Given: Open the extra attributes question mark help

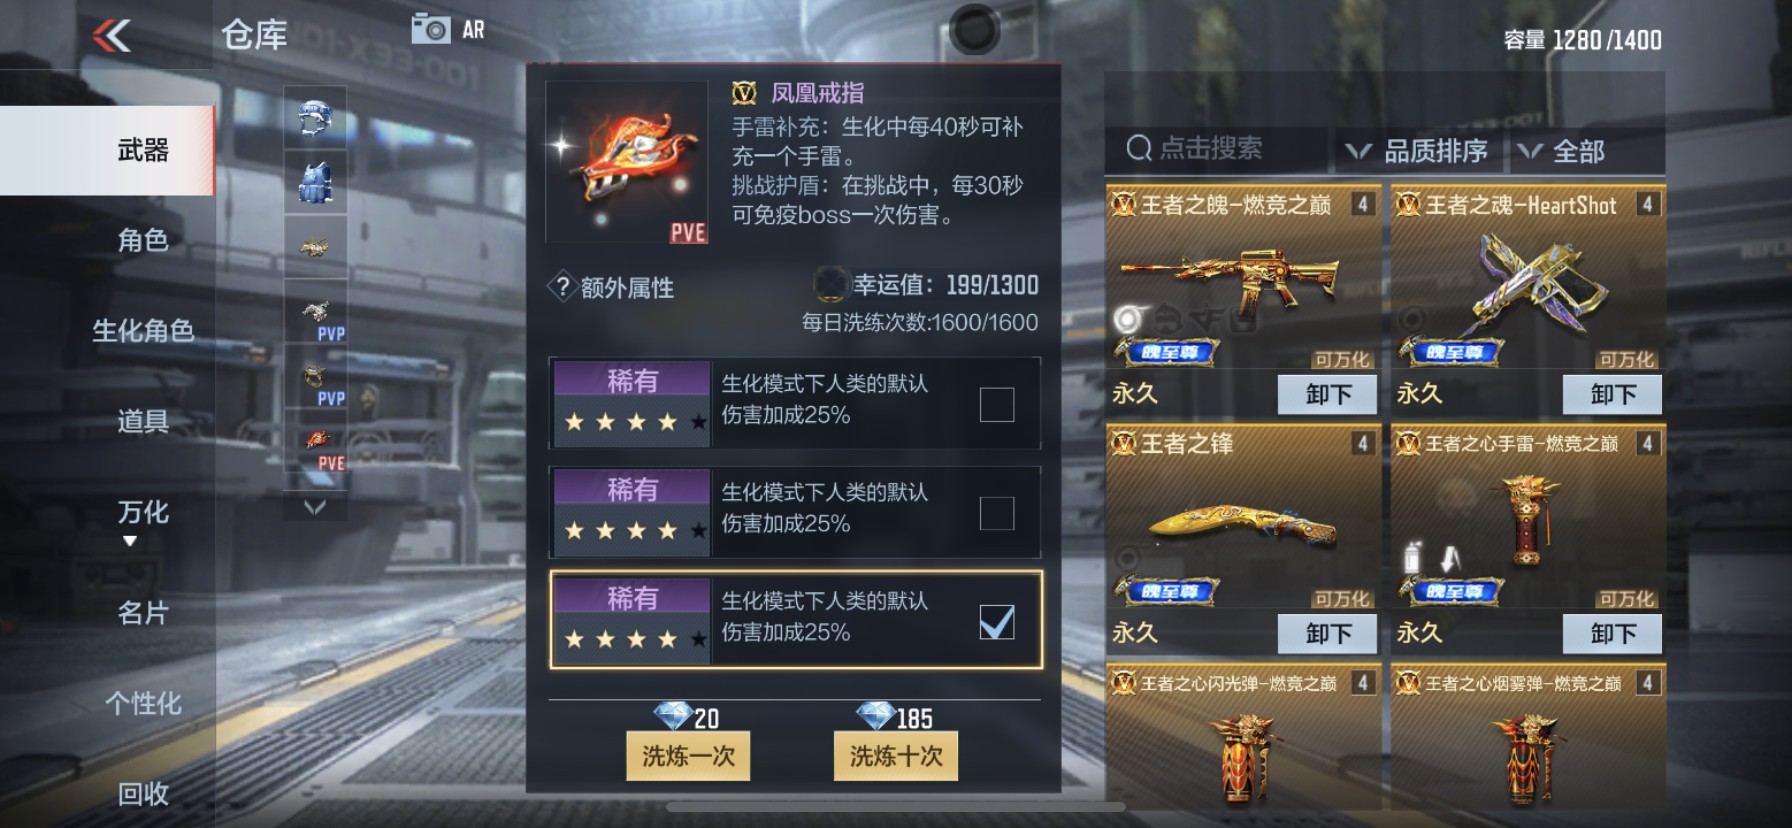Looking at the screenshot, I should click(562, 288).
